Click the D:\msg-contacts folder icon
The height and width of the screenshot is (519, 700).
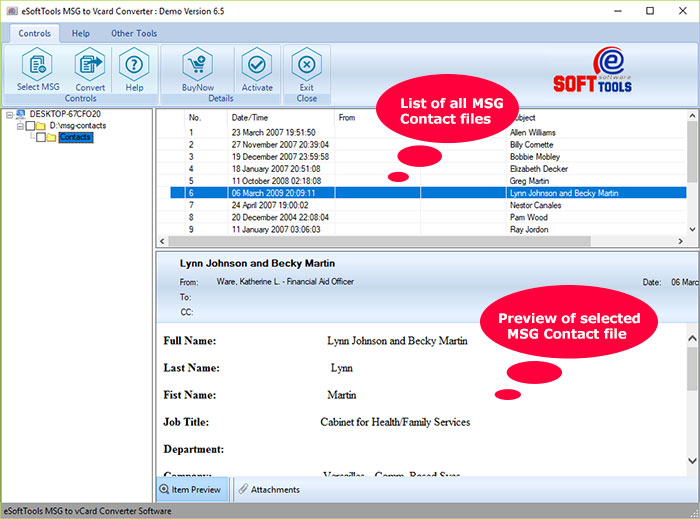click(41, 126)
